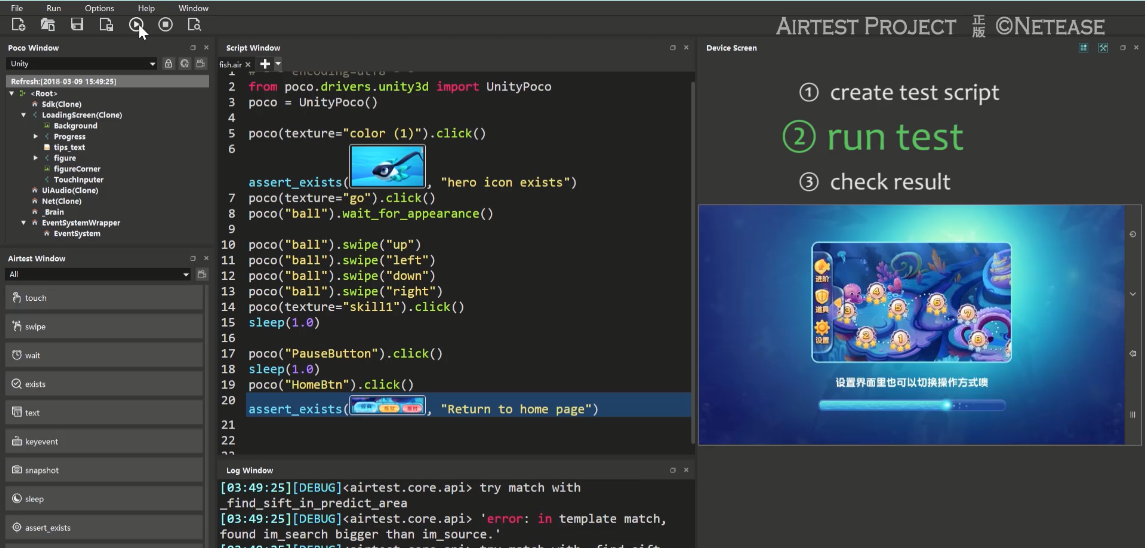Image resolution: width=1145 pixels, height=548 pixels.
Task: Tap the device back arrow icon
Action: click(1133, 354)
